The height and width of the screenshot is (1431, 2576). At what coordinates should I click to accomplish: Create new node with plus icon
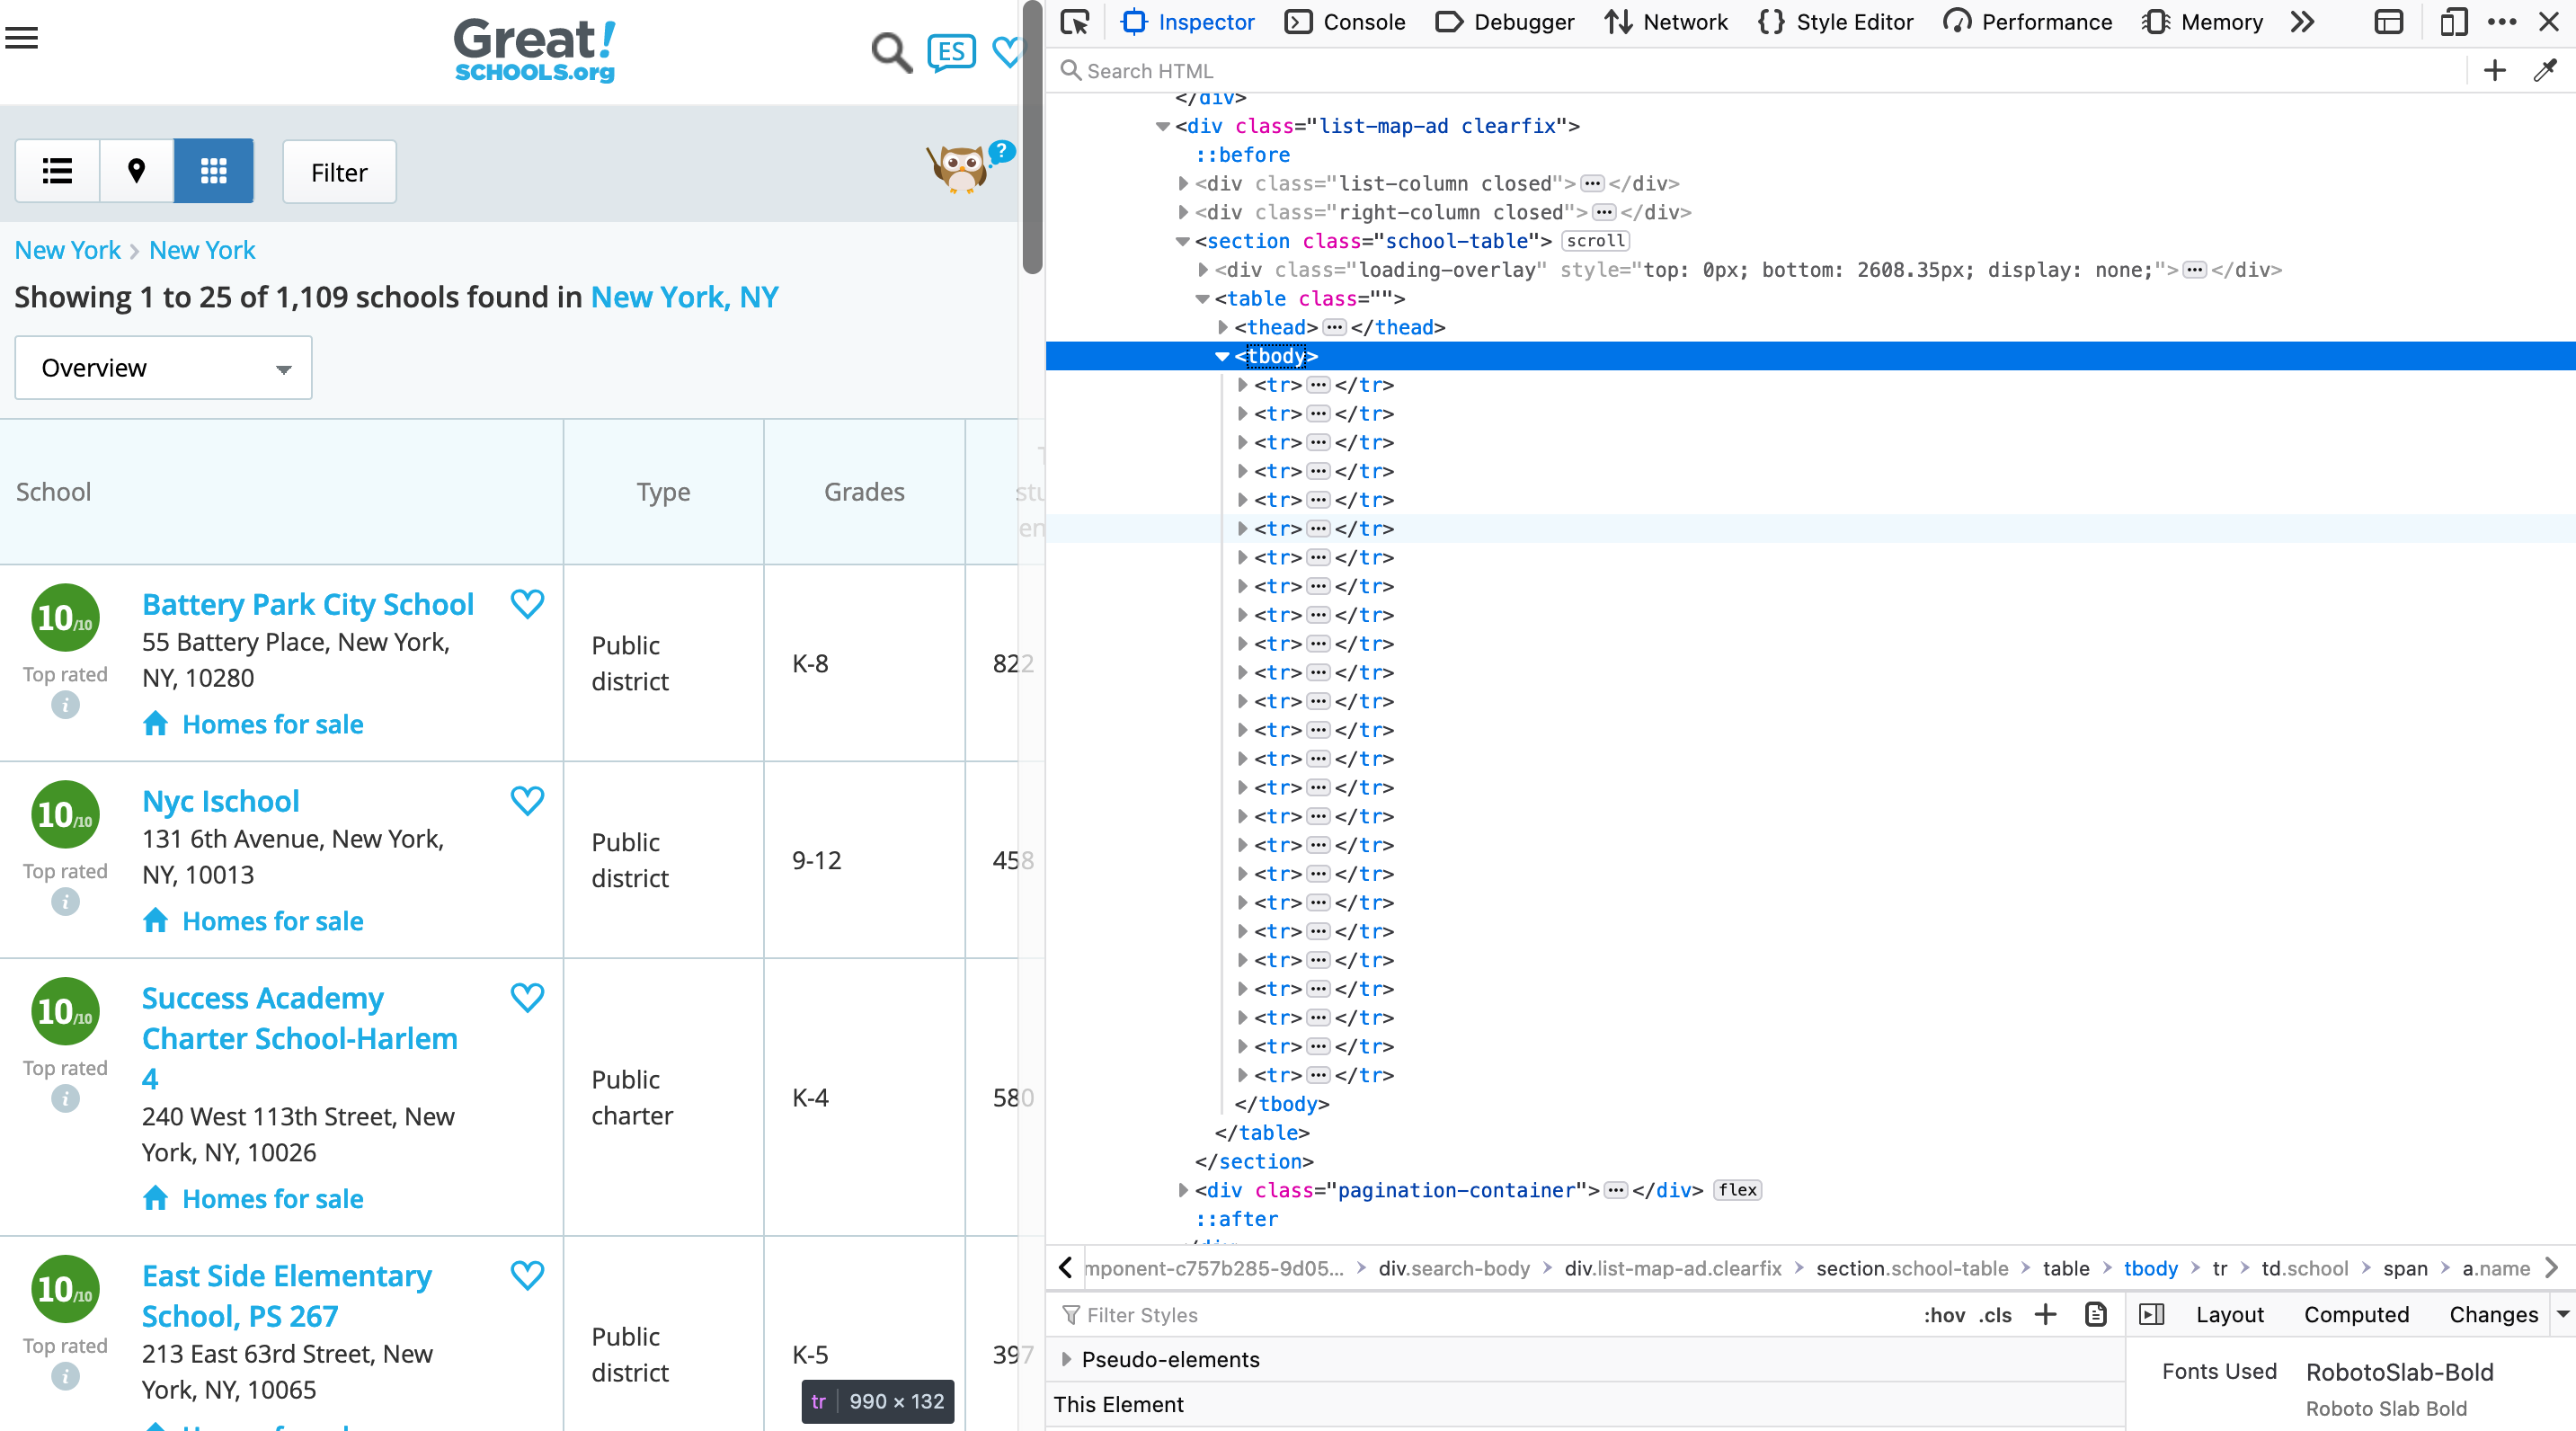coord(2494,70)
